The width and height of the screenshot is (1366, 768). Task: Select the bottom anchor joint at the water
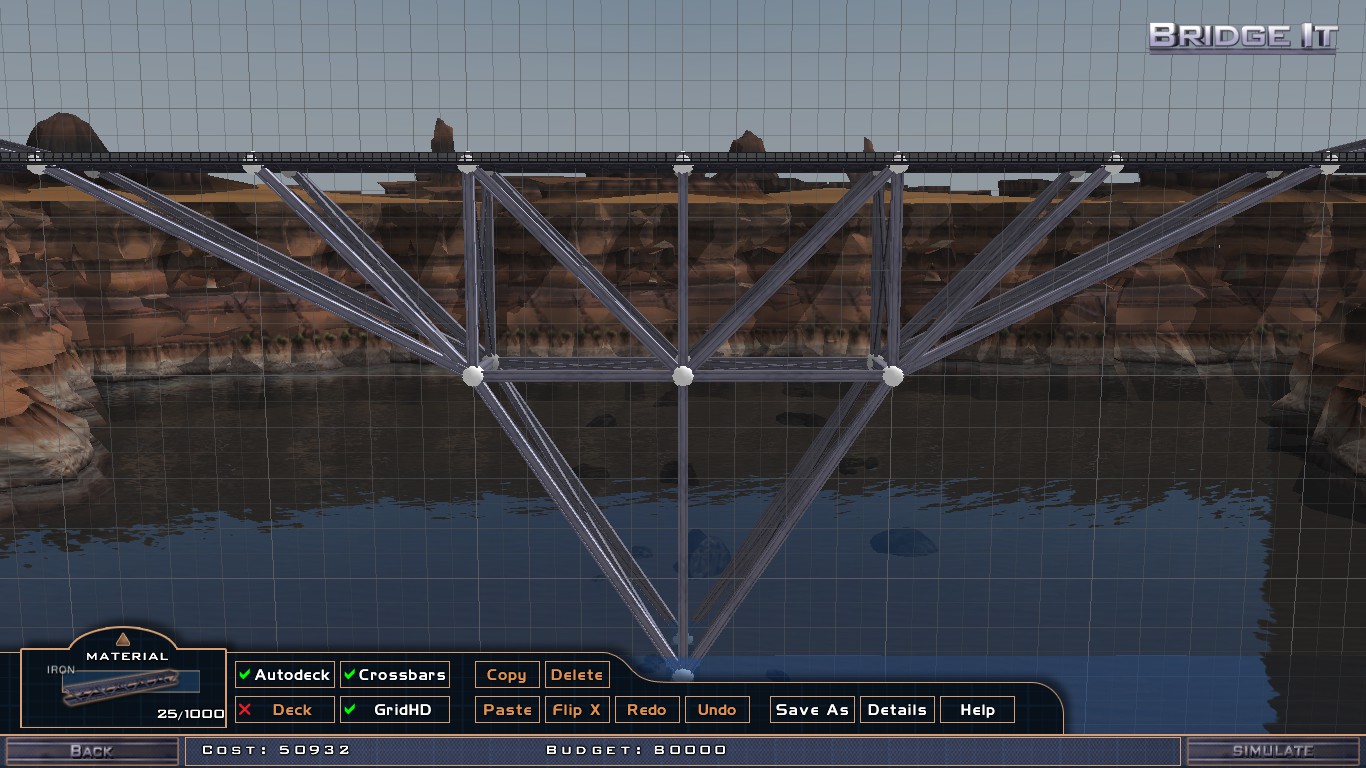pyautogui.click(x=683, y=674)
